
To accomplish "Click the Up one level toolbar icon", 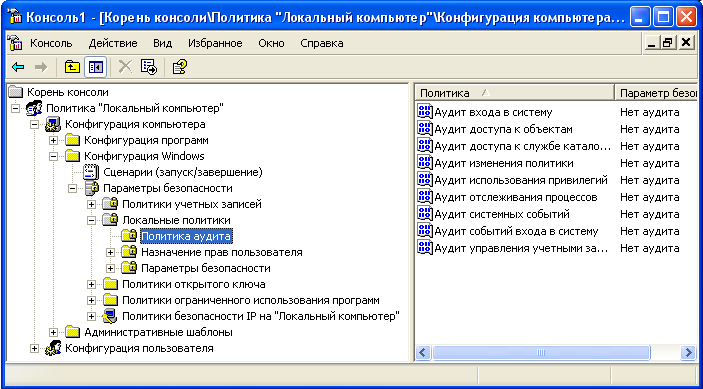I will pyautogui.click(x=72, y=67).
